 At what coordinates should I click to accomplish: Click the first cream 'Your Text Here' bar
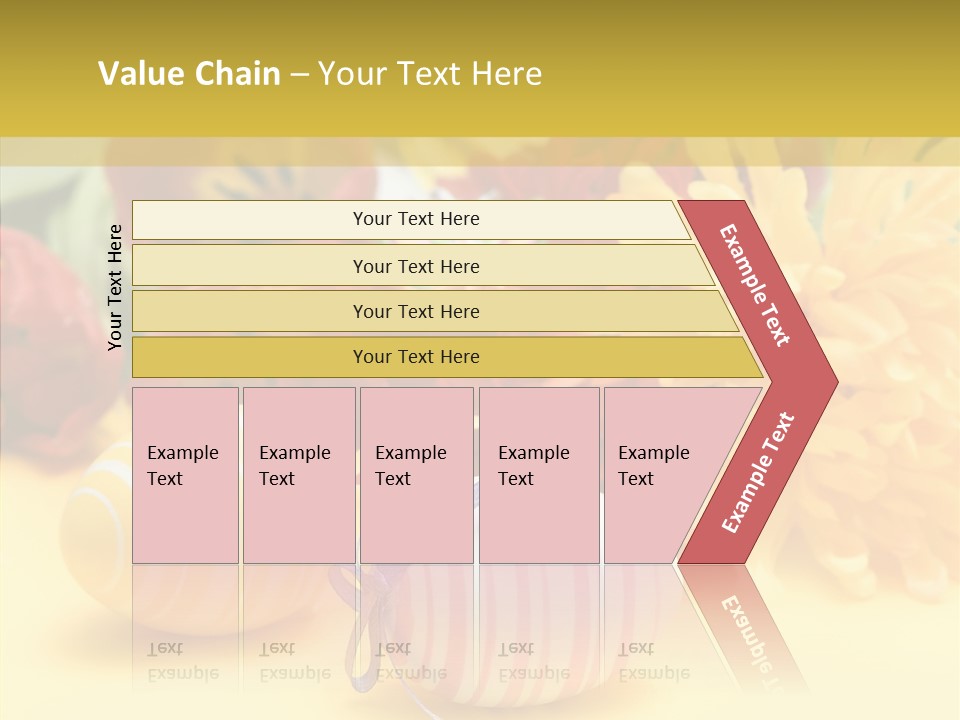411,220
